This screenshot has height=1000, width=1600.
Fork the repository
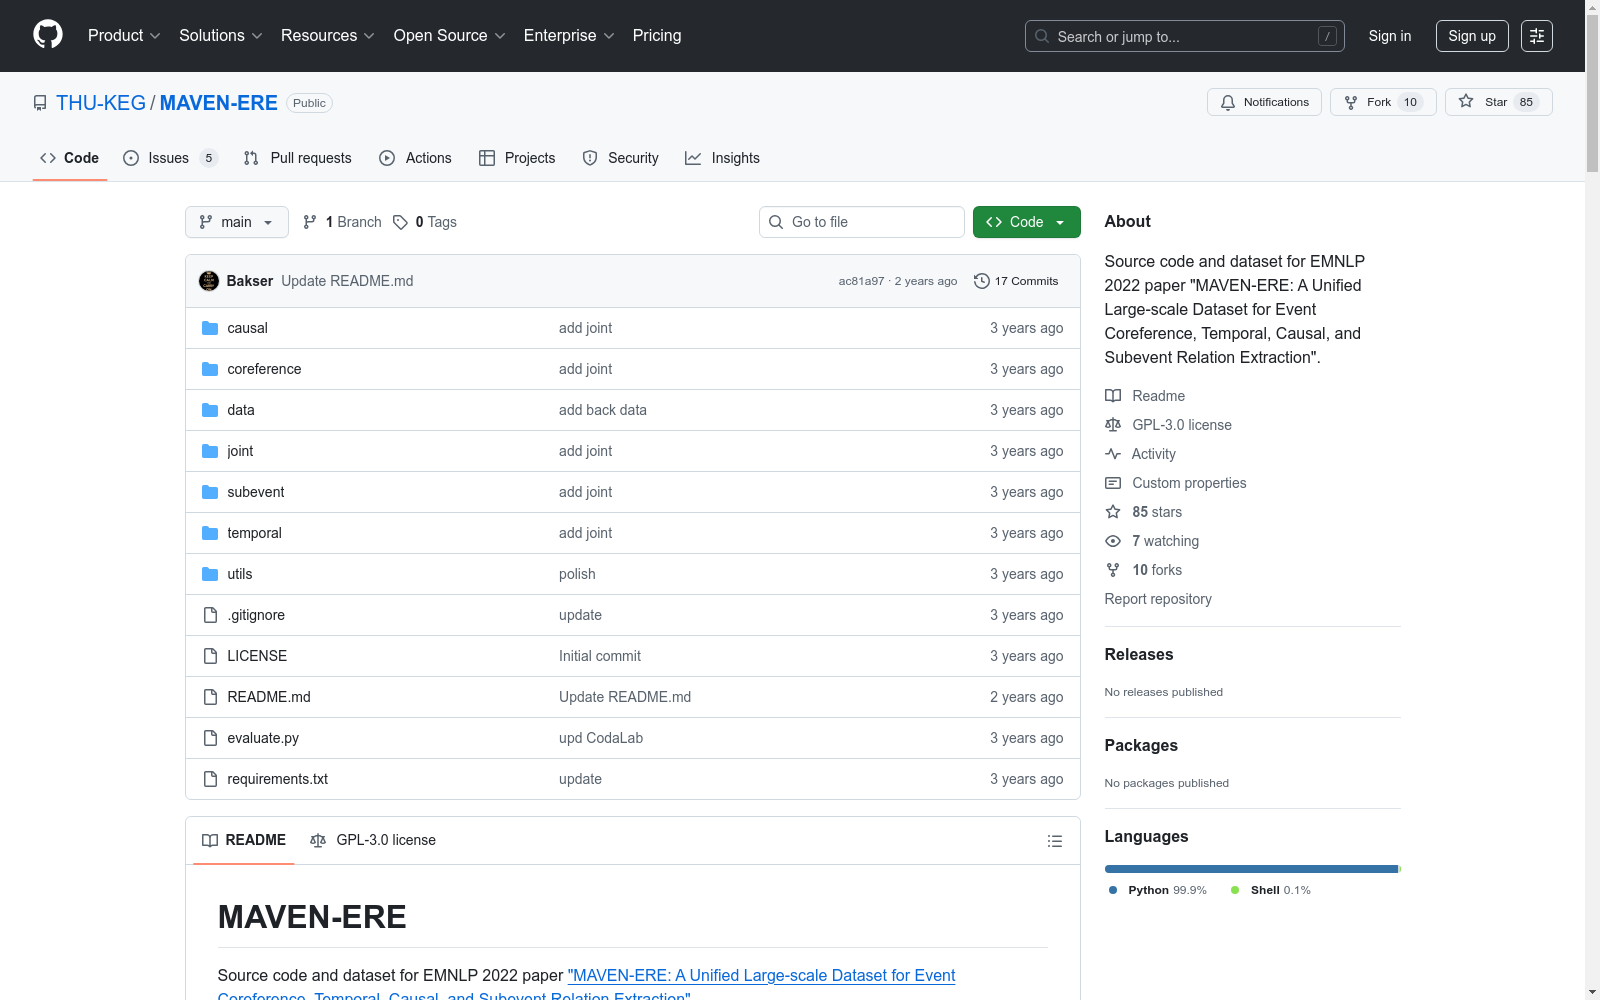1378,102
